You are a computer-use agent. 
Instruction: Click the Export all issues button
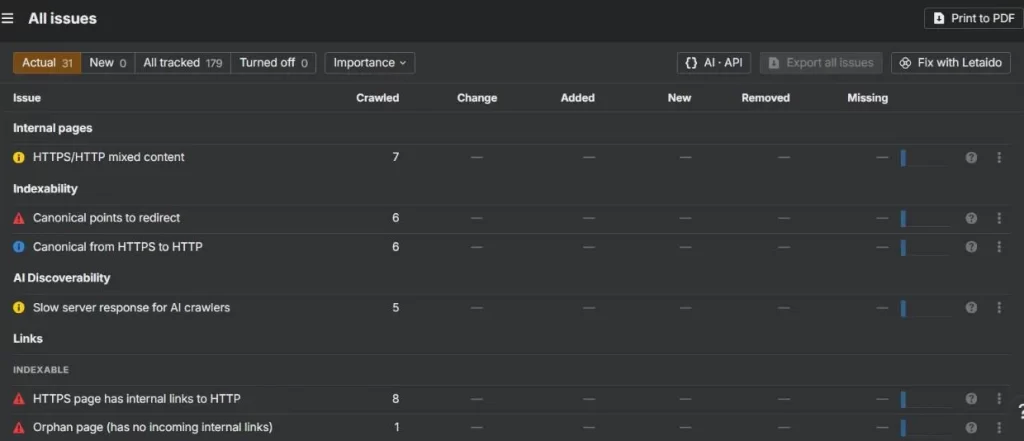click(x=821, y=63)
